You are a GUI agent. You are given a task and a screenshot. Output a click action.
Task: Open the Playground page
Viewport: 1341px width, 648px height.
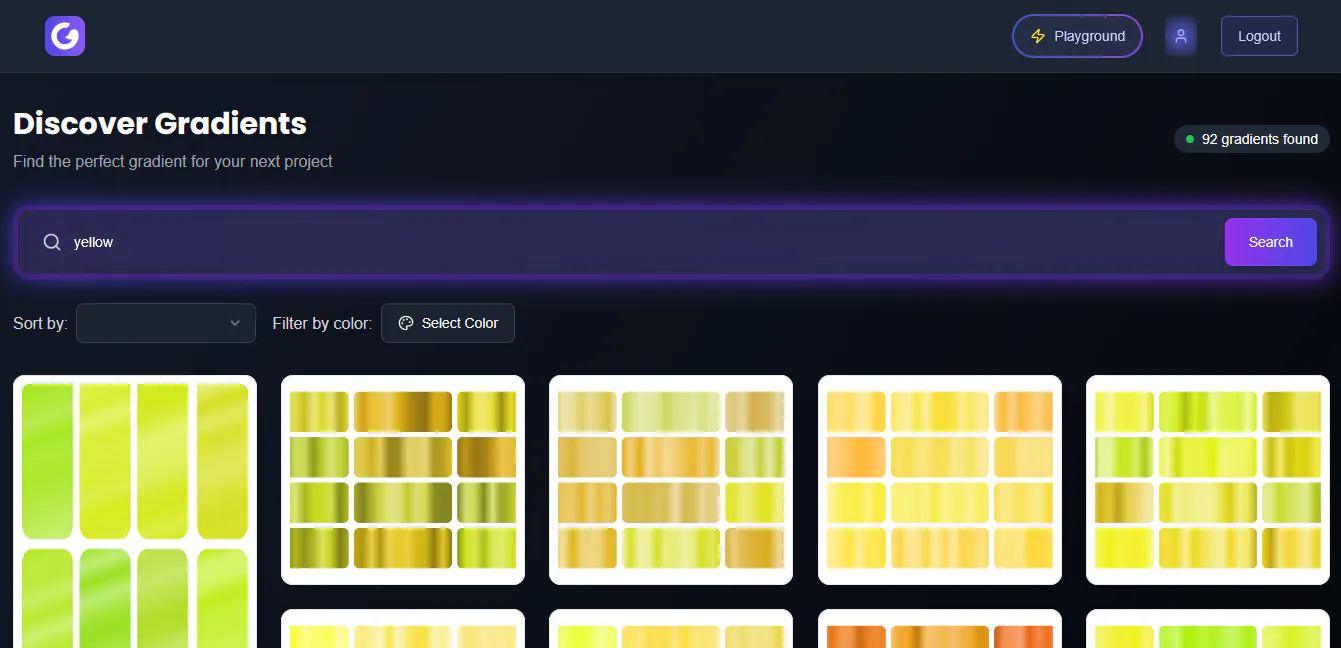pyautogui.click(x=1077, y=36)
